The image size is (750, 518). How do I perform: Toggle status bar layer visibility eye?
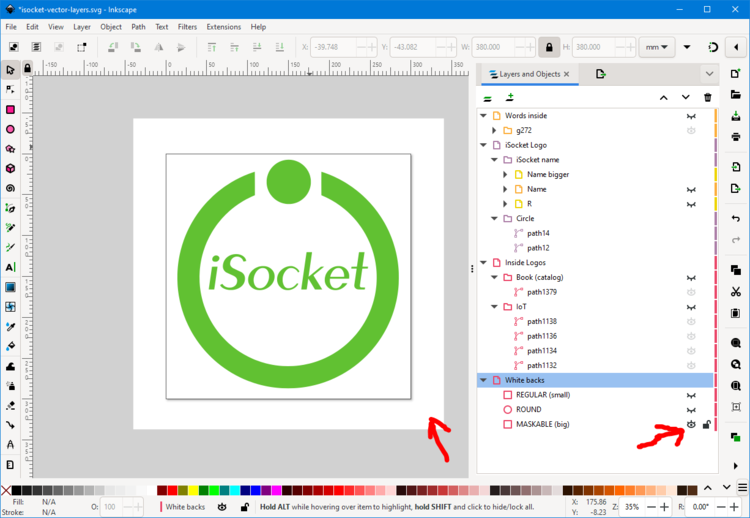221,507
